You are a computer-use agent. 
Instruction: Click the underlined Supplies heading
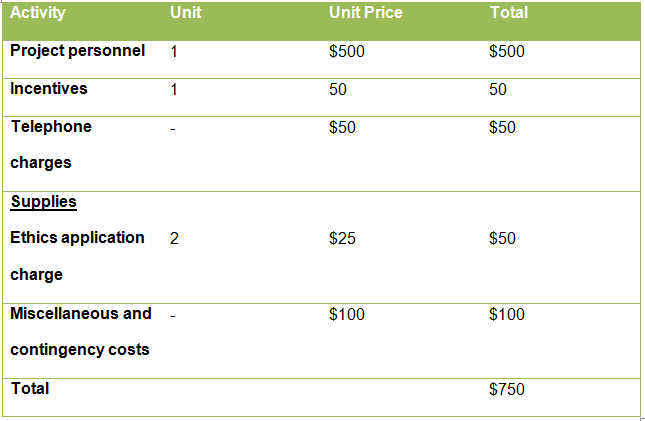click(x=44, y=202)
